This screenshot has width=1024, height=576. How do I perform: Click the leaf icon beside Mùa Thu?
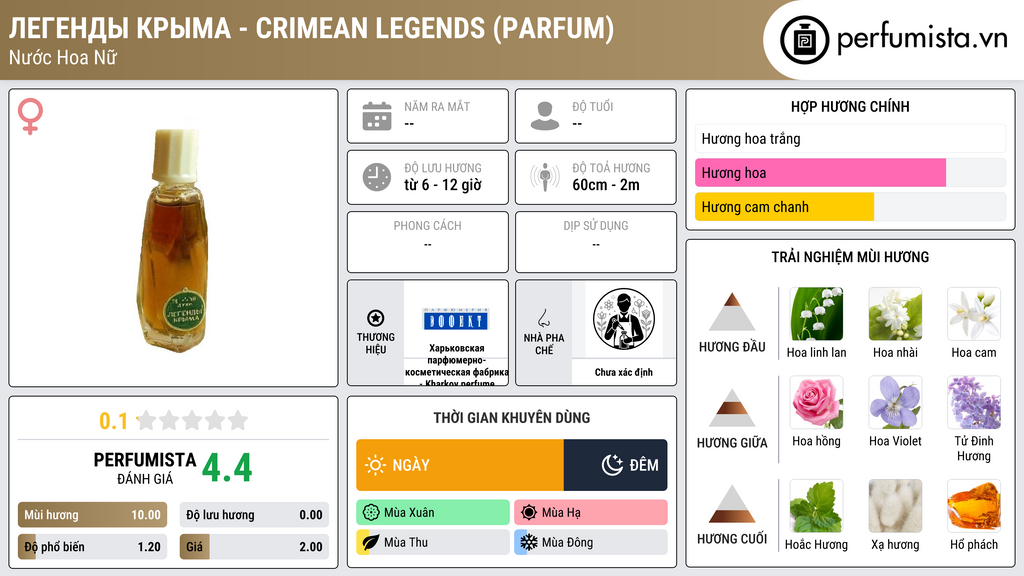pos(371,542)
